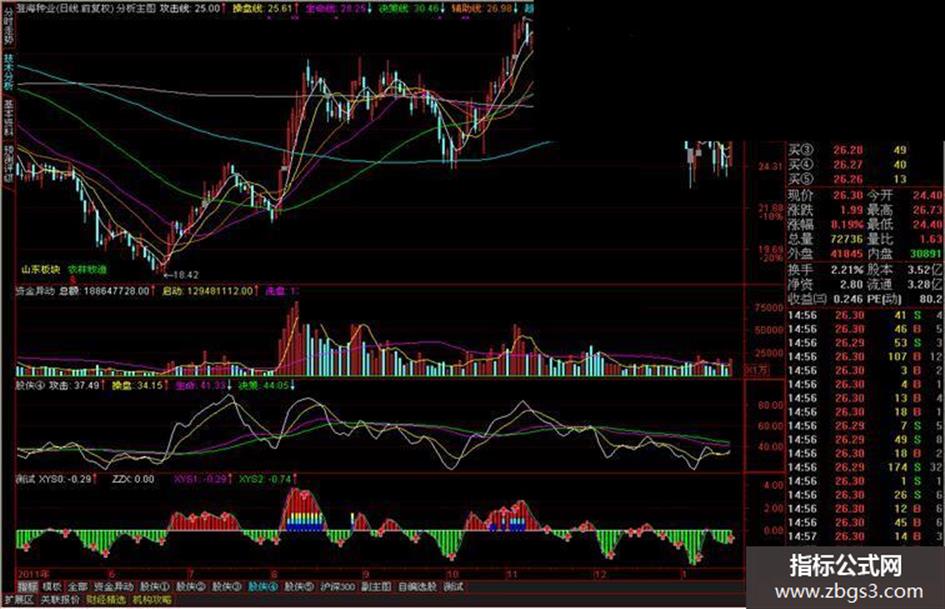
Task: Click month 11 timeline marker
Action: point(511,574)
